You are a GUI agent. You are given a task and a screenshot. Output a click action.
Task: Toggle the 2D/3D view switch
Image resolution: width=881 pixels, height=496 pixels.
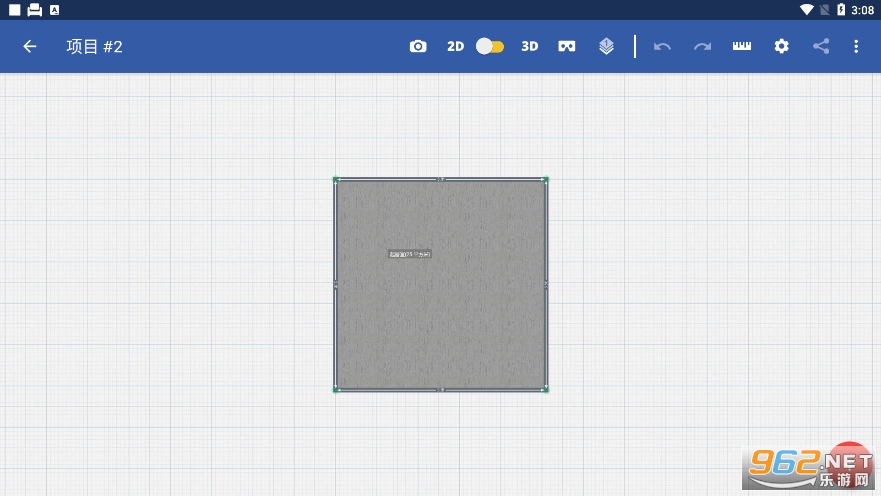pos(490,46)
